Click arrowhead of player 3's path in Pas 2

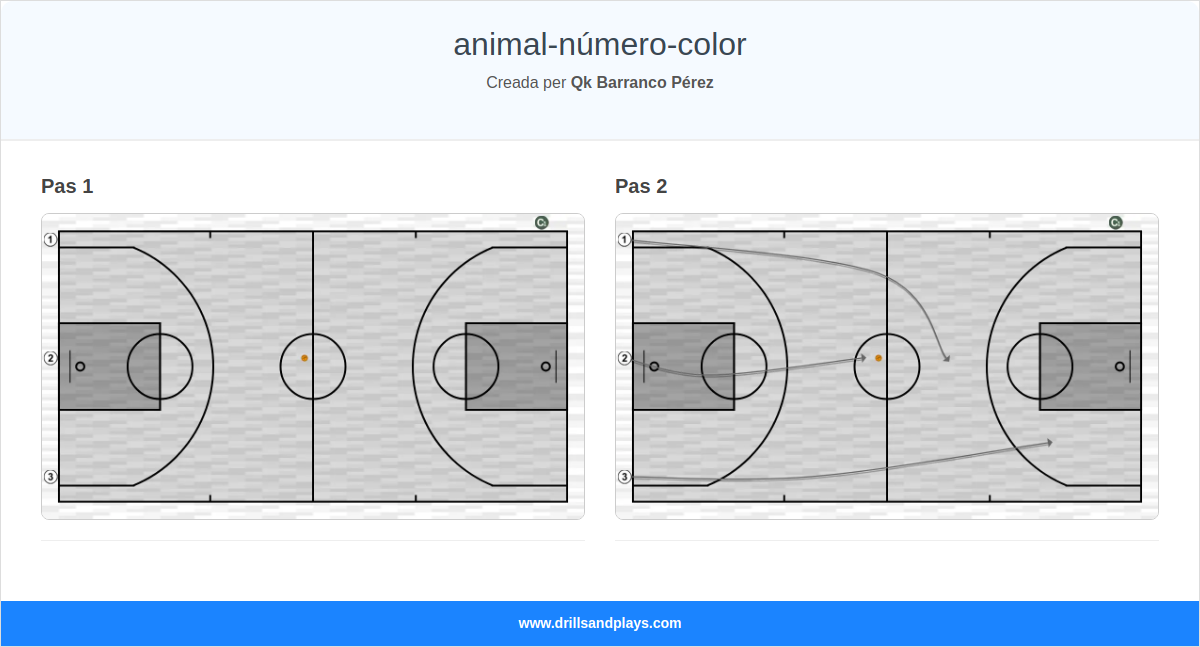tap(1049, 441)
